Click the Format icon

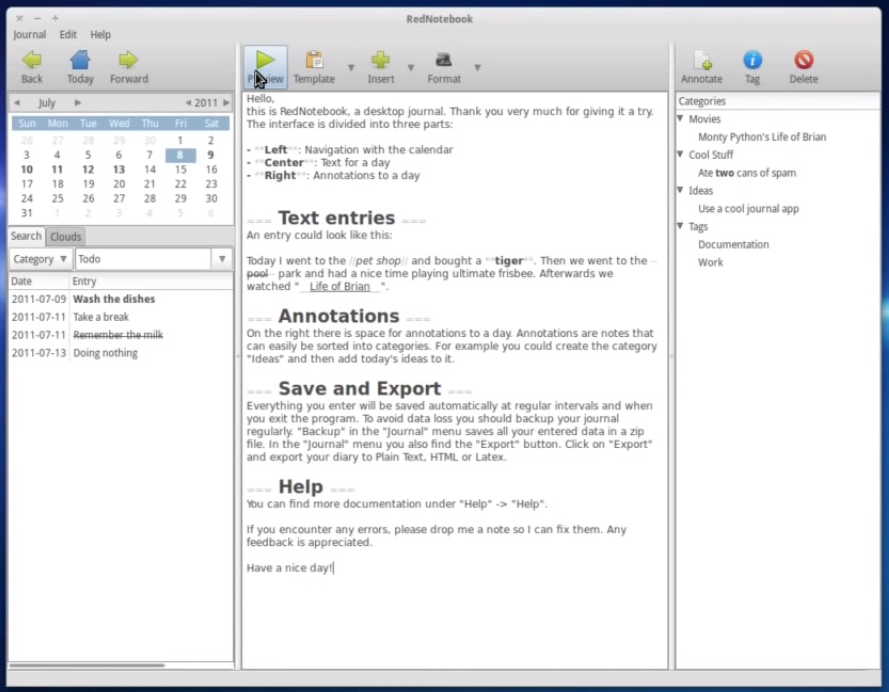(x=443, y=62)
